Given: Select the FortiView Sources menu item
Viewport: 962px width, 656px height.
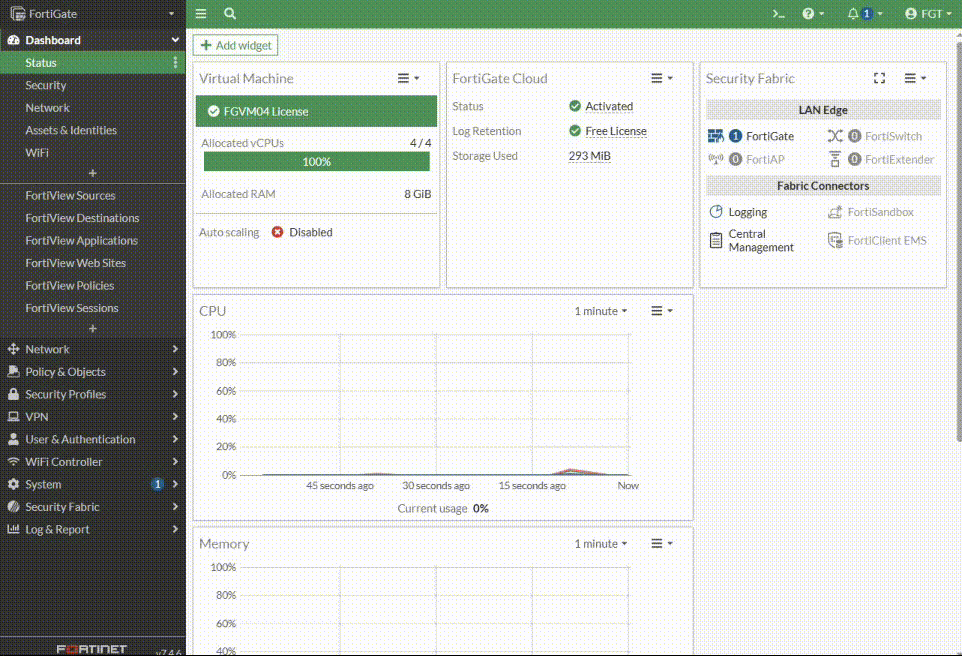Looking at the screenshot, I should (70, 196).
